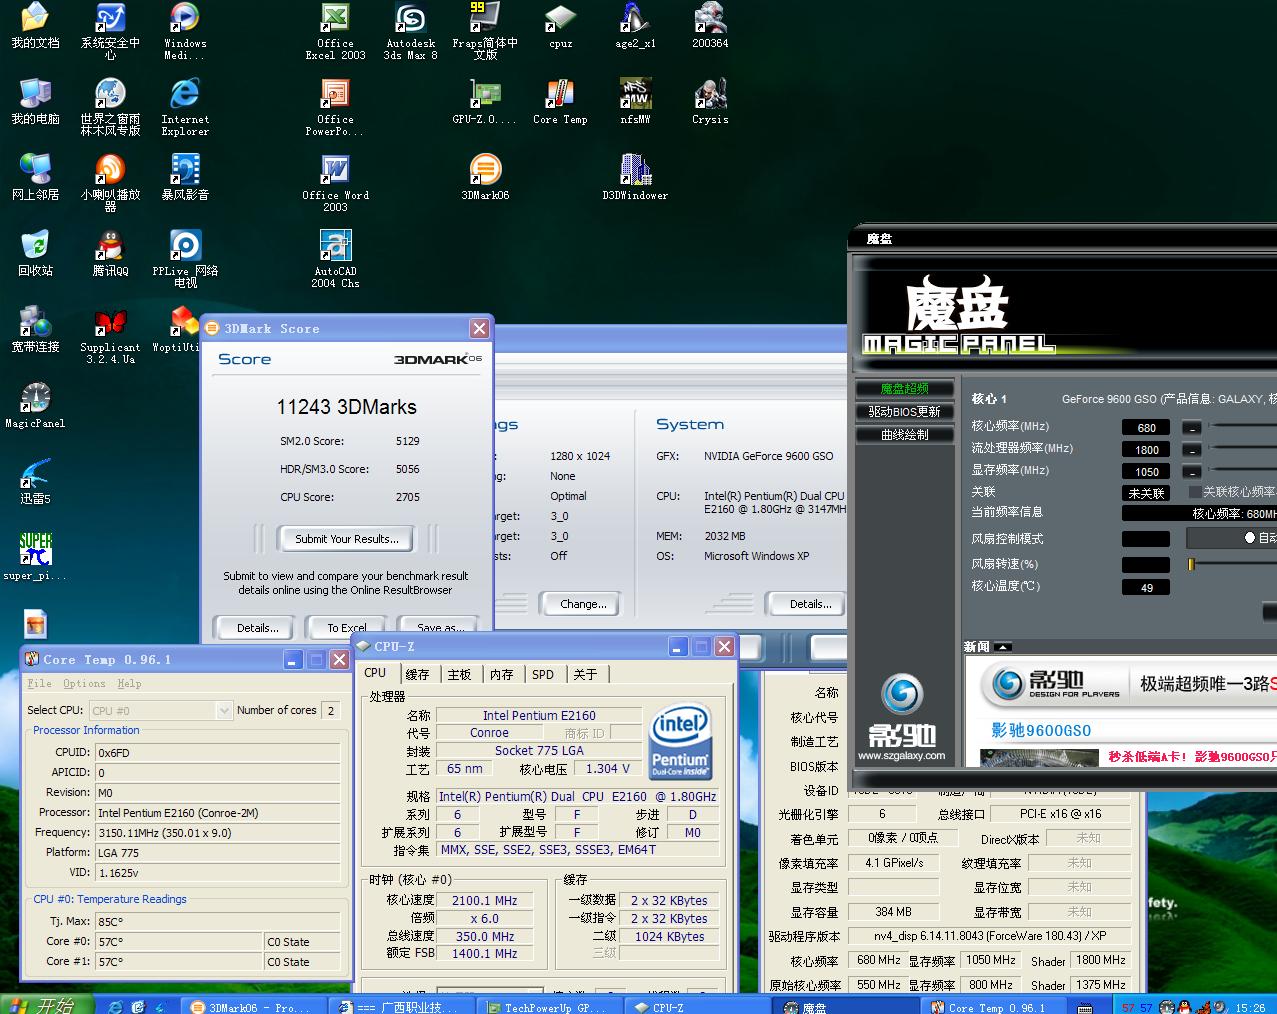Image resolution: width=1277 pixels, height=1014 pixels.
Task: Click the Number of cores field
Action: pyautogui.click(x=330, y=710)
